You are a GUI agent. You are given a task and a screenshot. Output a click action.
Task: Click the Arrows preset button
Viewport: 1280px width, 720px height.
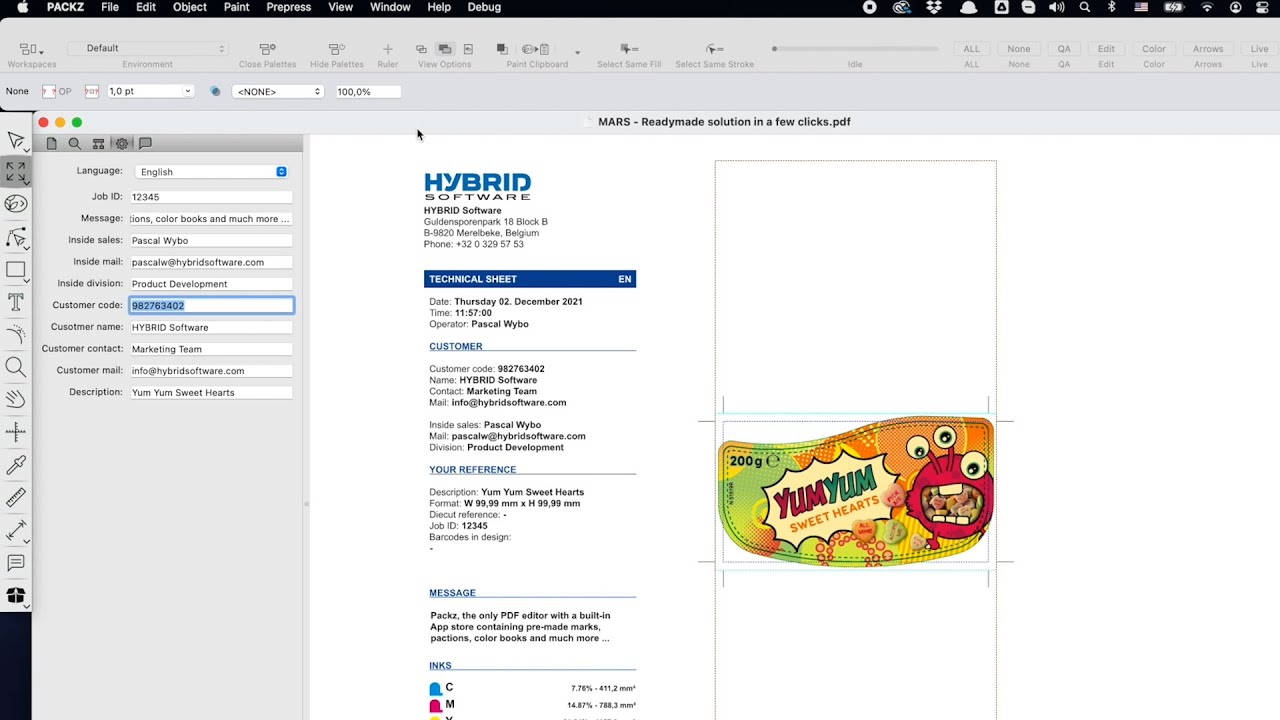pos(1208,49)
